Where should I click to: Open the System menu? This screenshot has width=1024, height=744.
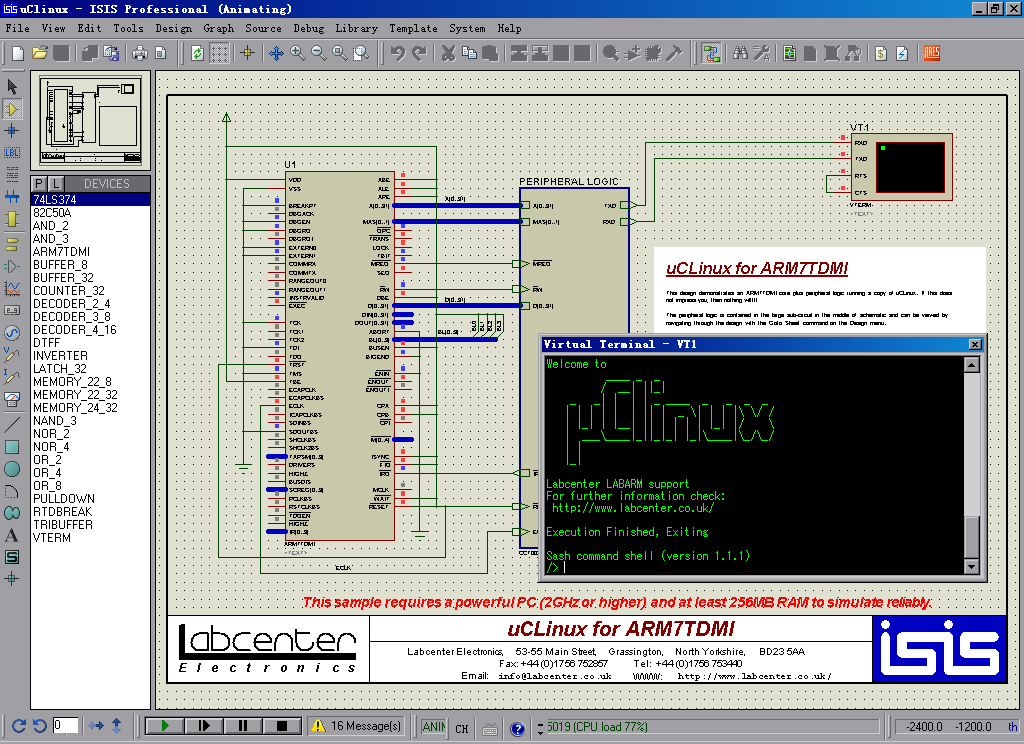tap(467, 28)
